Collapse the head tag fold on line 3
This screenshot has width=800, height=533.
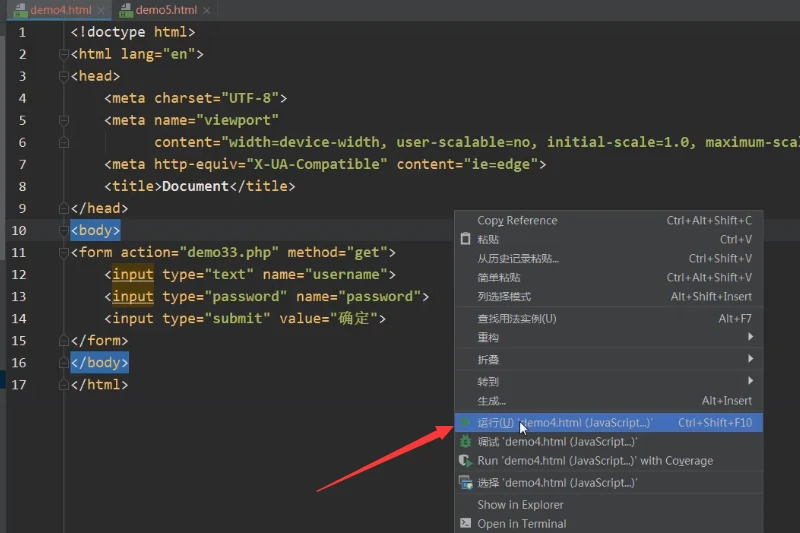coord(64,76)
